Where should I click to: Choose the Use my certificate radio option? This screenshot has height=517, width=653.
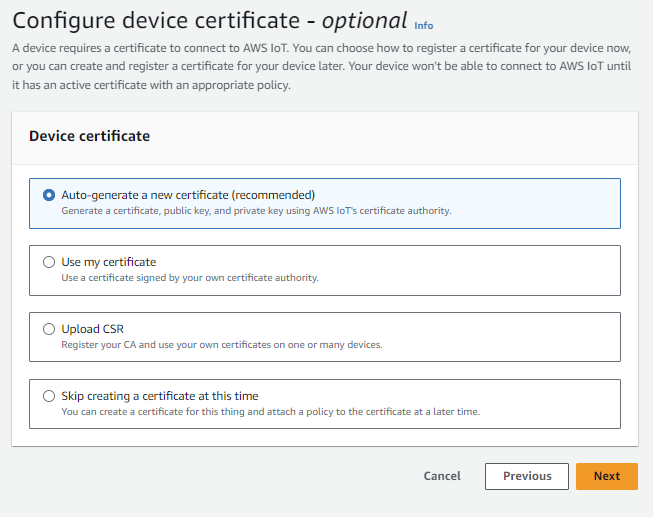[x=49, y=262]
